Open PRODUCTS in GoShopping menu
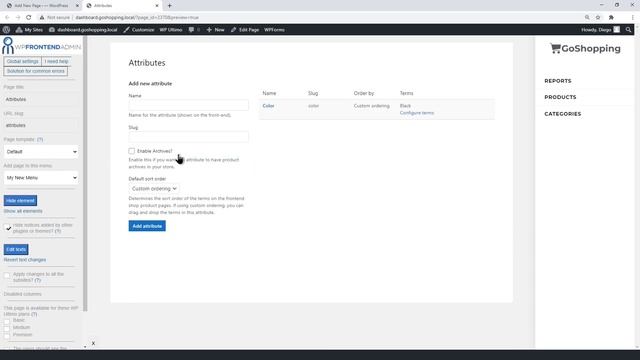This screenshot has width=640, height=360. pos(560,97)
